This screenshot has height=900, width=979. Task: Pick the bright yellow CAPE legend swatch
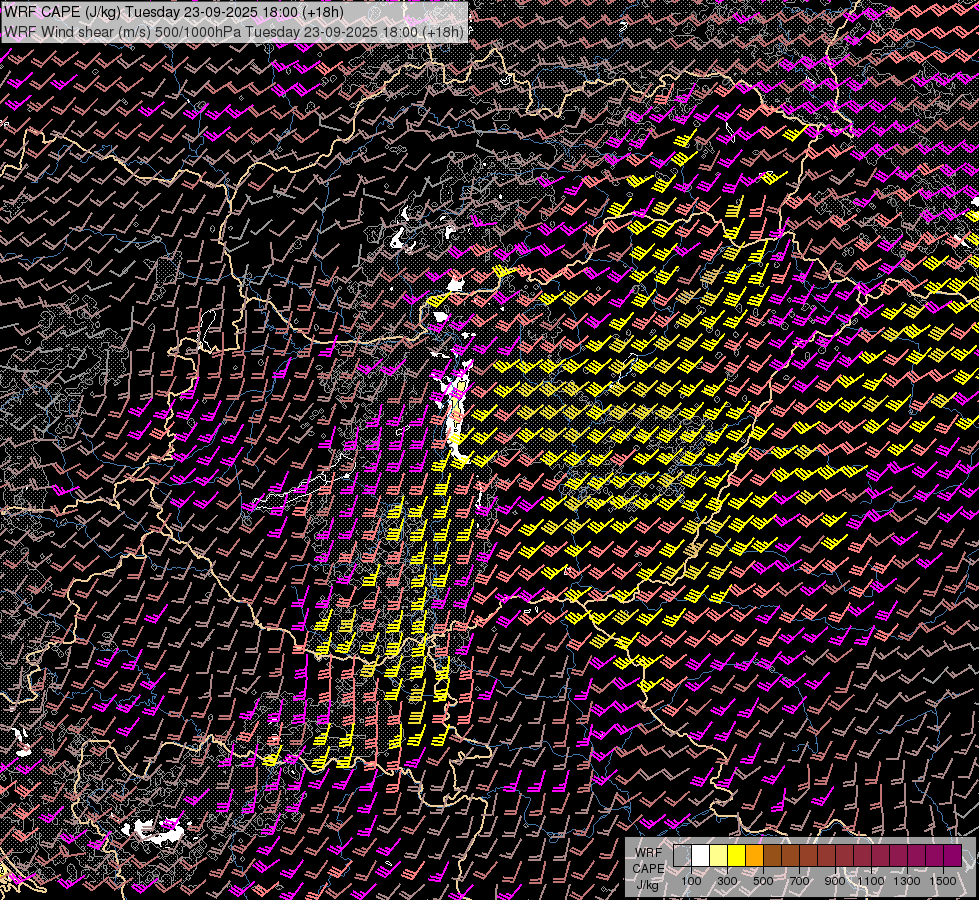[736, 856]
